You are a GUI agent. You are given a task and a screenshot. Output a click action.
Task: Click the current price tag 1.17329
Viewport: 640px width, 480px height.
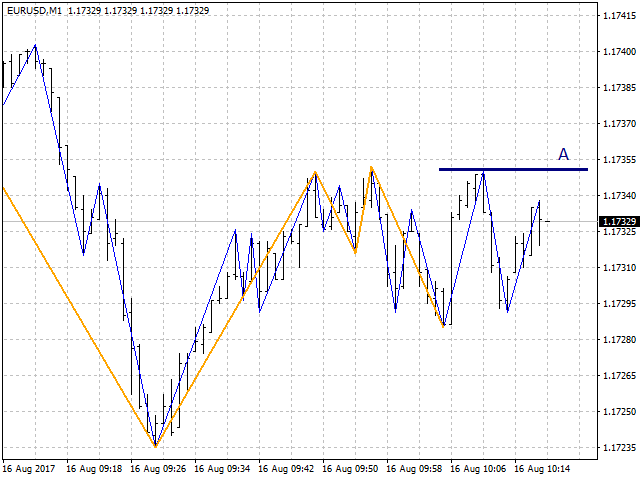[619, 221]
